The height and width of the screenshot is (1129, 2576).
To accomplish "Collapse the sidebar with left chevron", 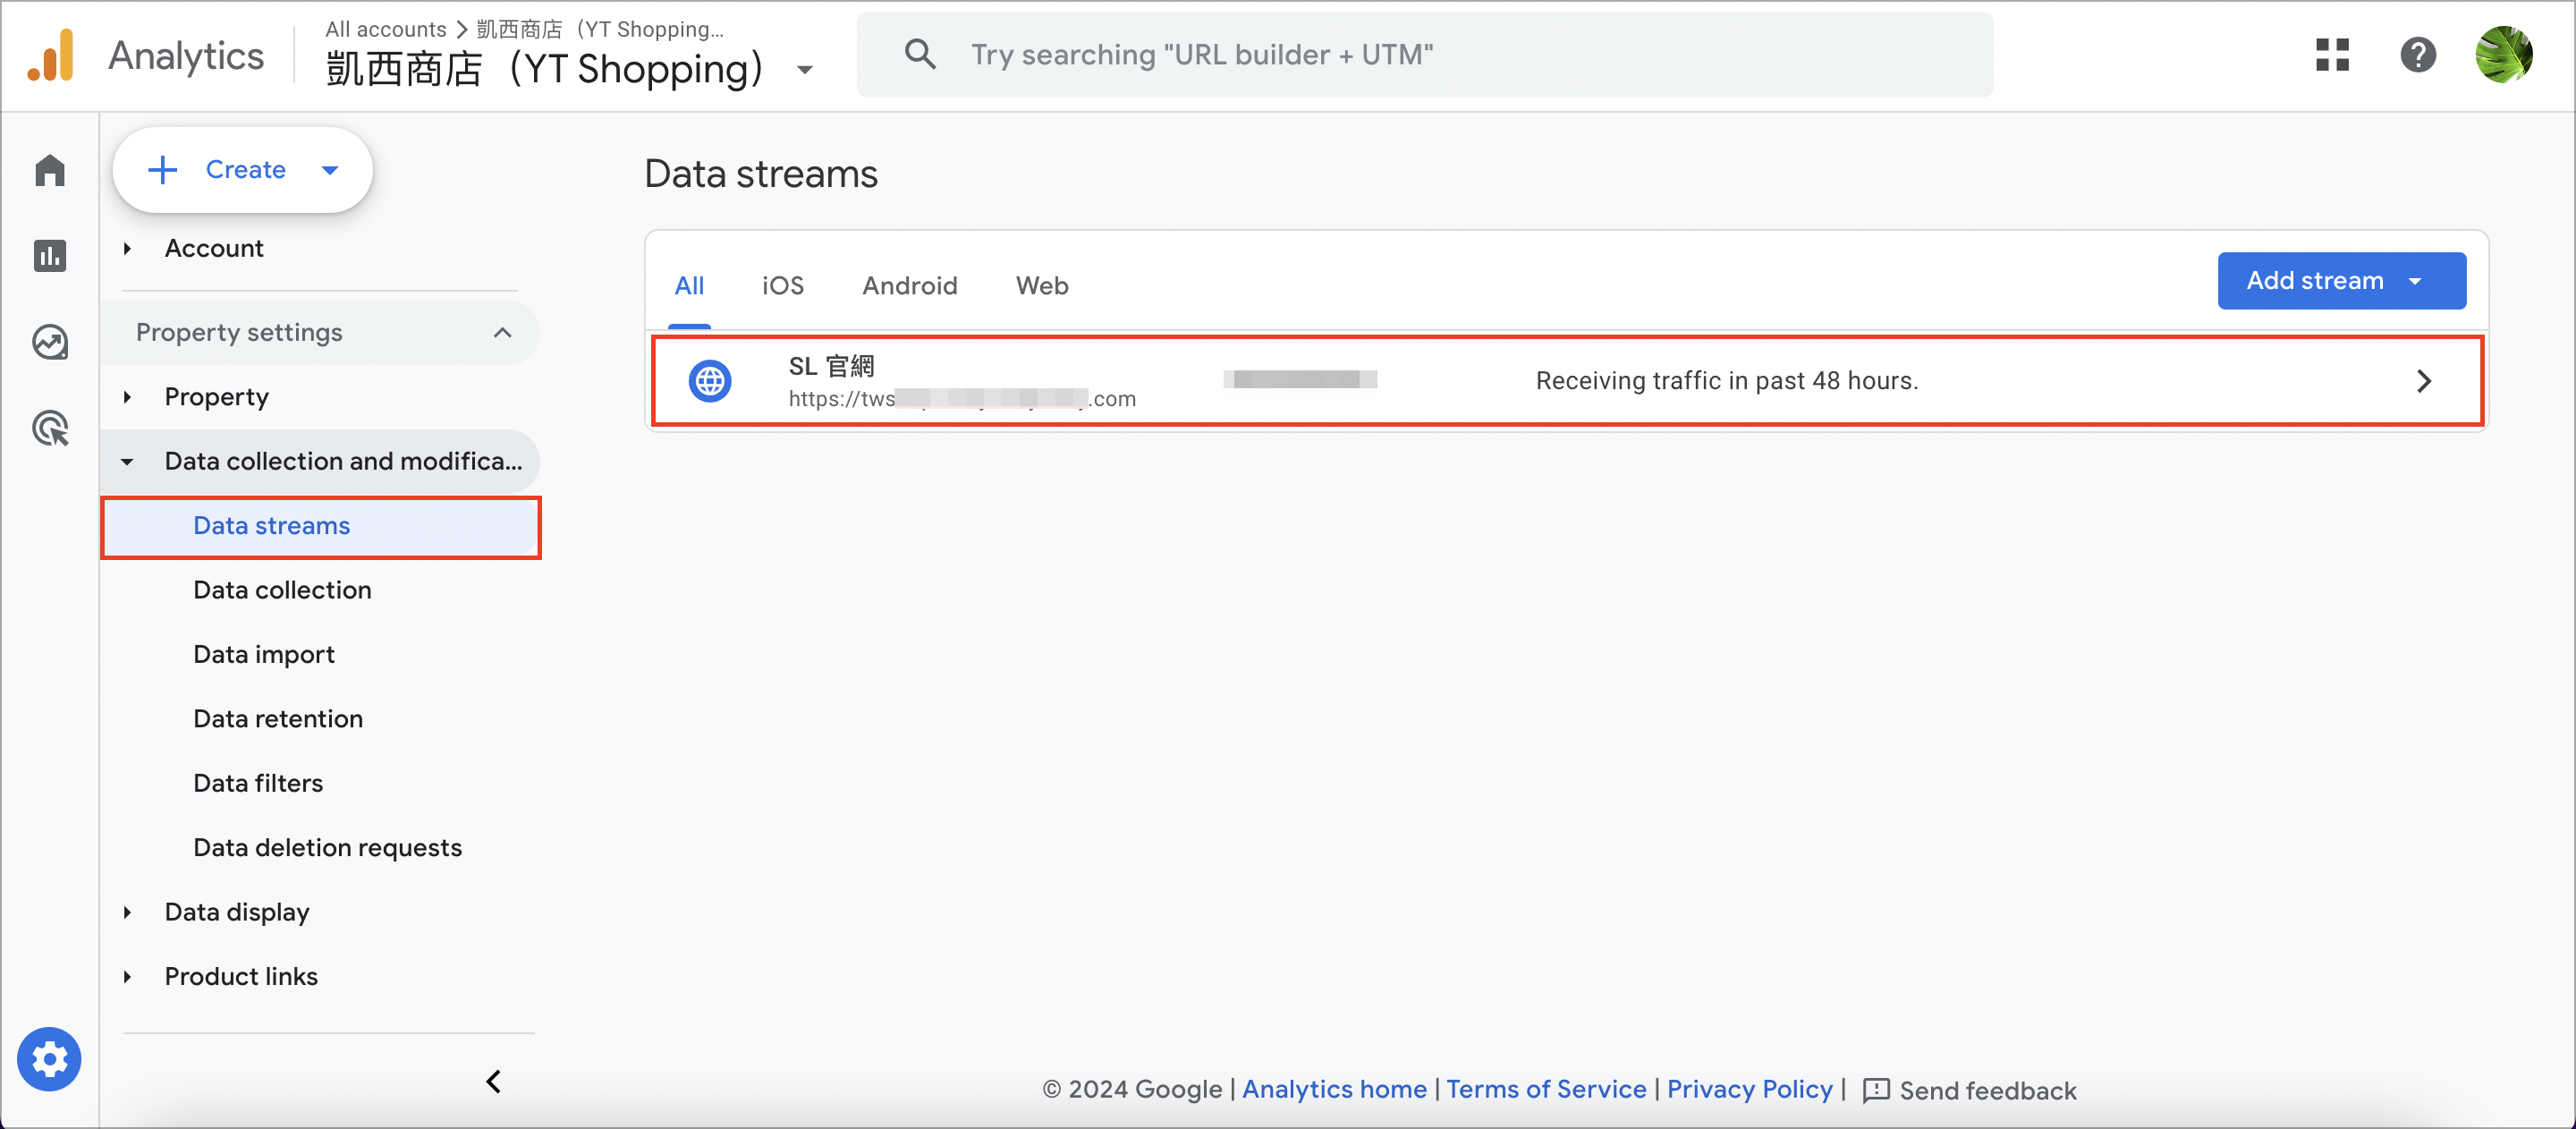I will (493, 1081).
